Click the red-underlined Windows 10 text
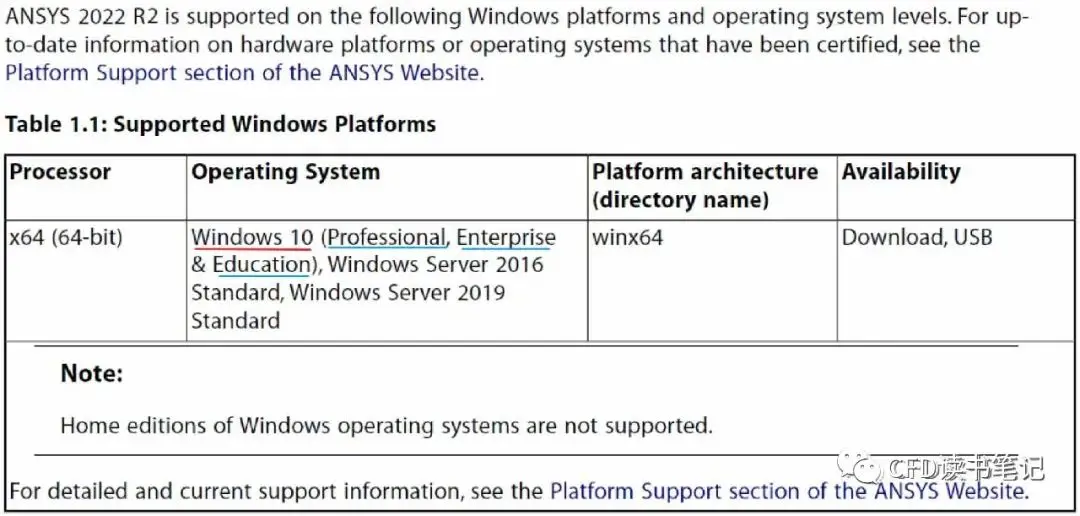The width and height of the screenshot is (1080, 516). pos(251,238)
